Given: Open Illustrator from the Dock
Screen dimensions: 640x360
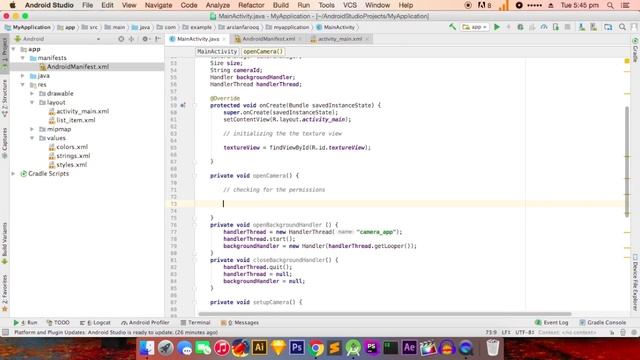Looking at the screenshot, I should click(259, 348).
